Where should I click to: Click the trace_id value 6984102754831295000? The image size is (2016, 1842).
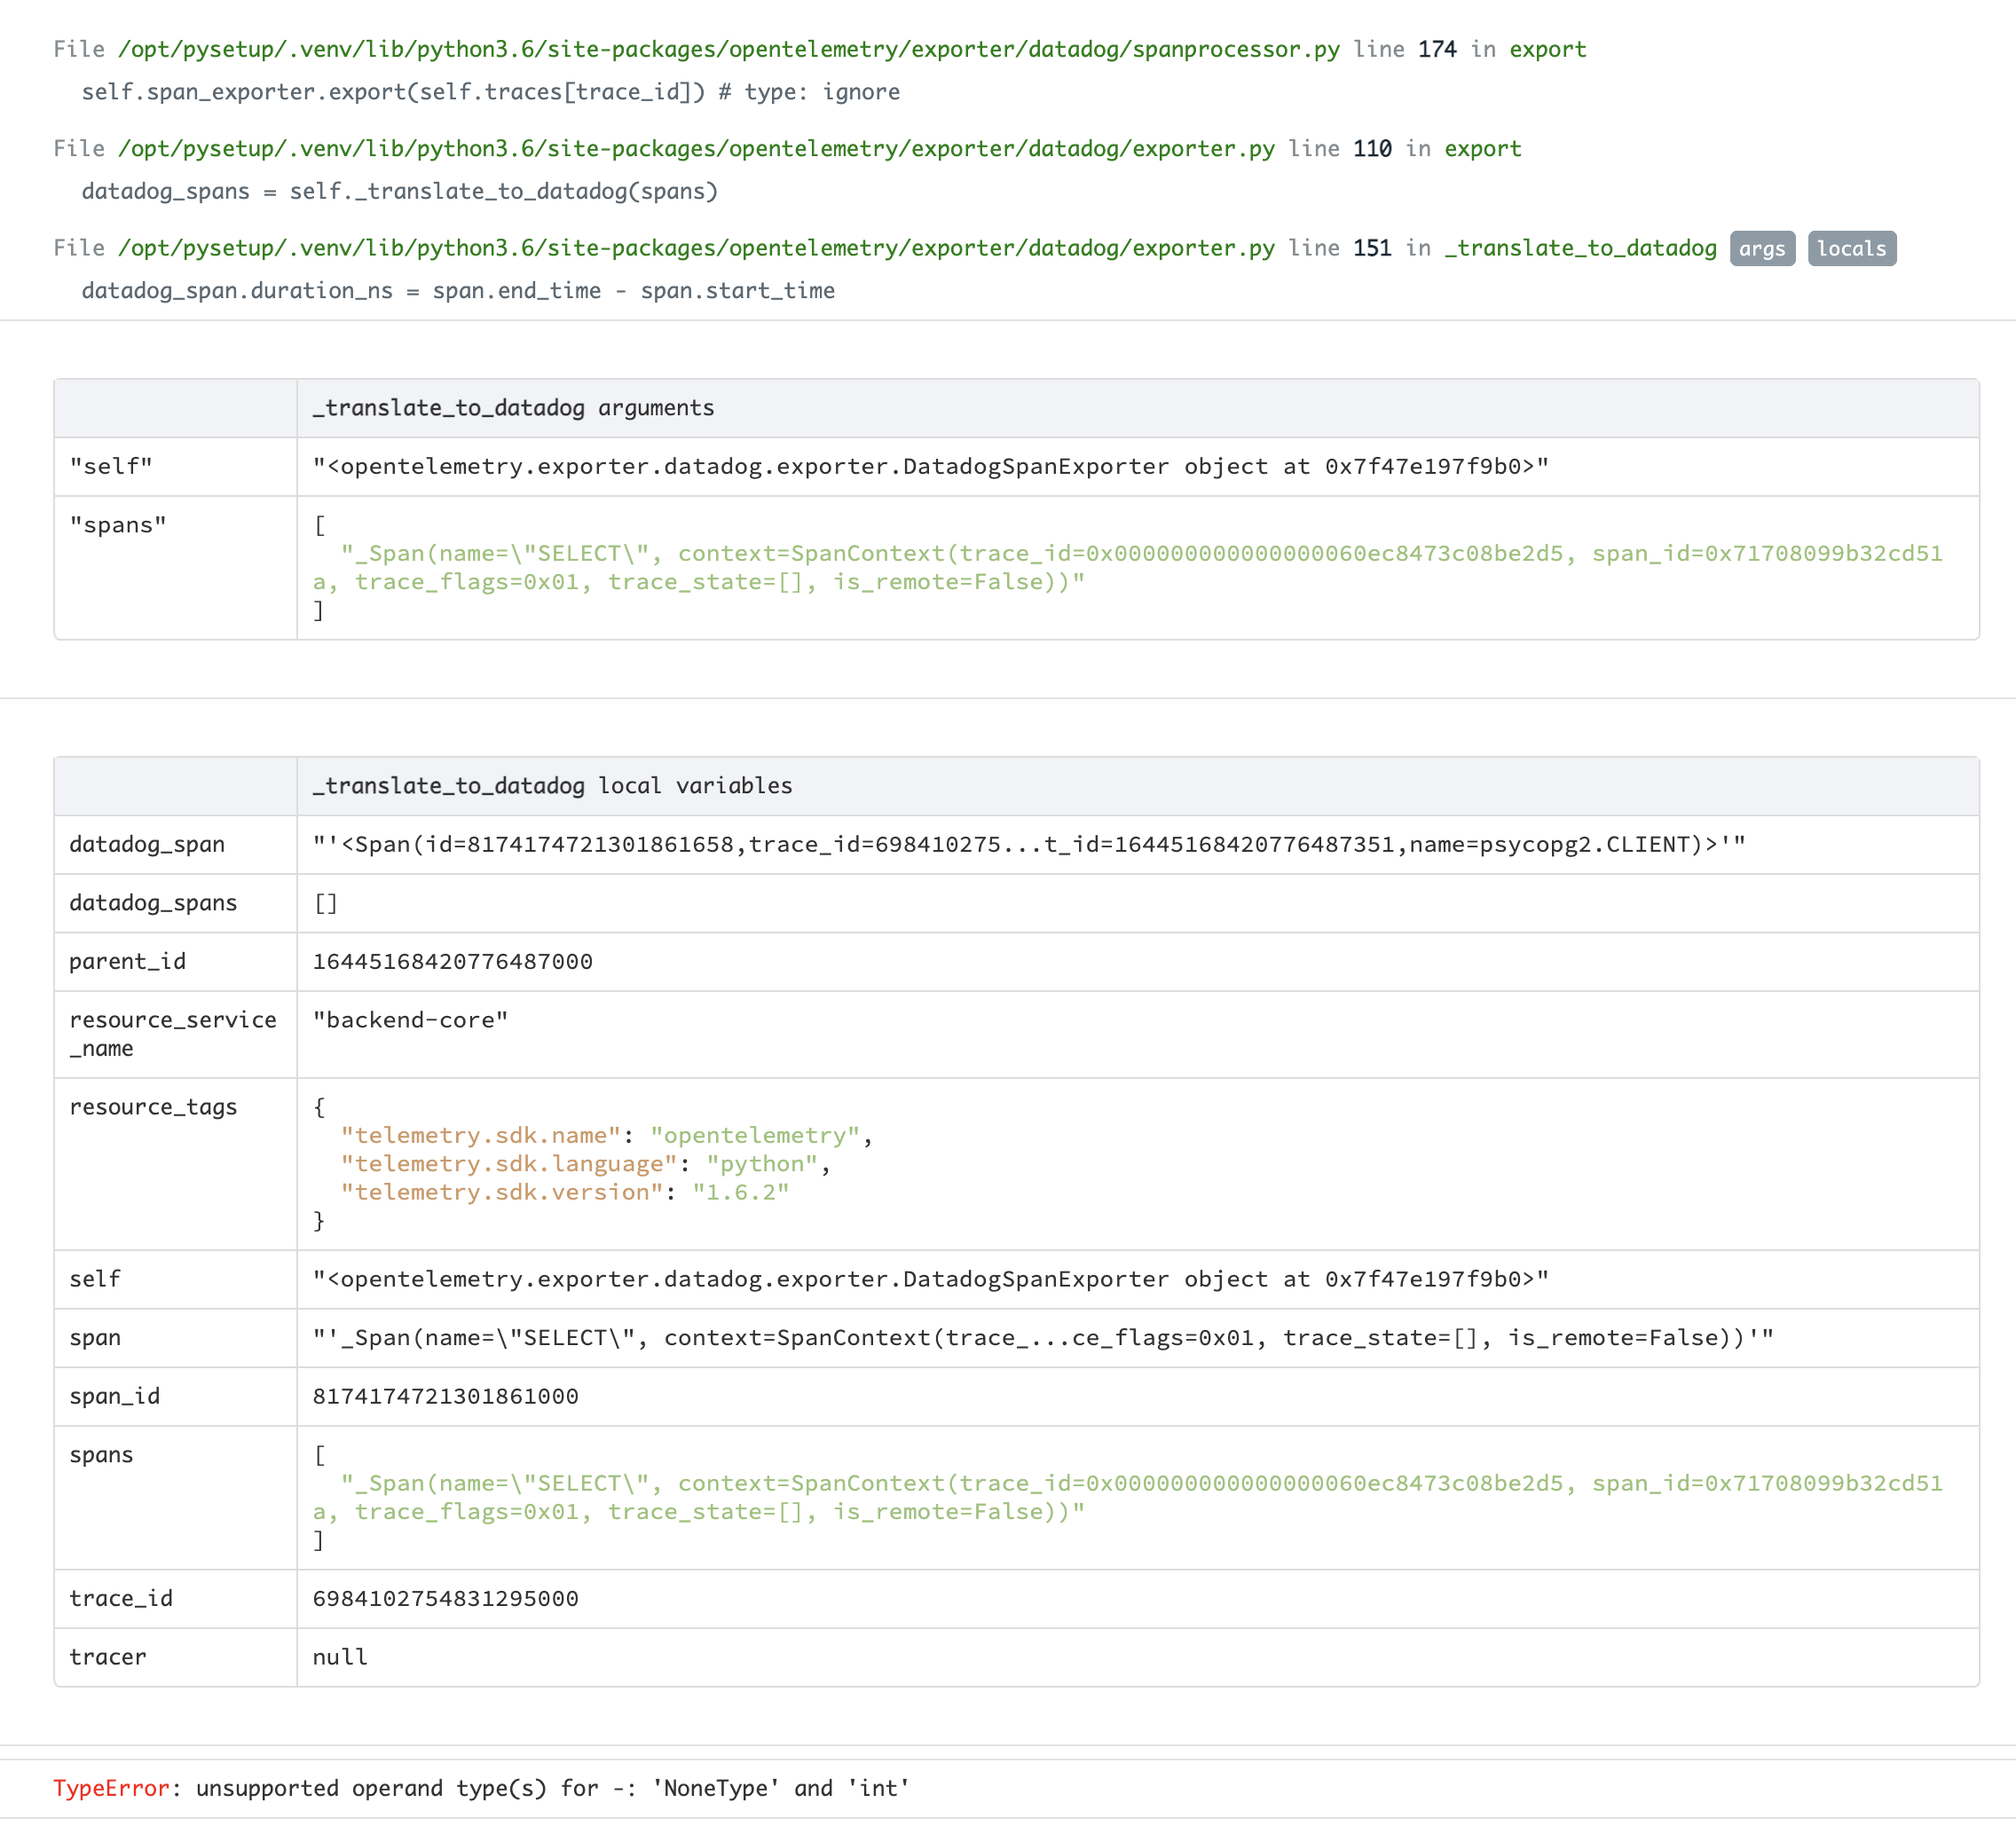[444, 1598]
